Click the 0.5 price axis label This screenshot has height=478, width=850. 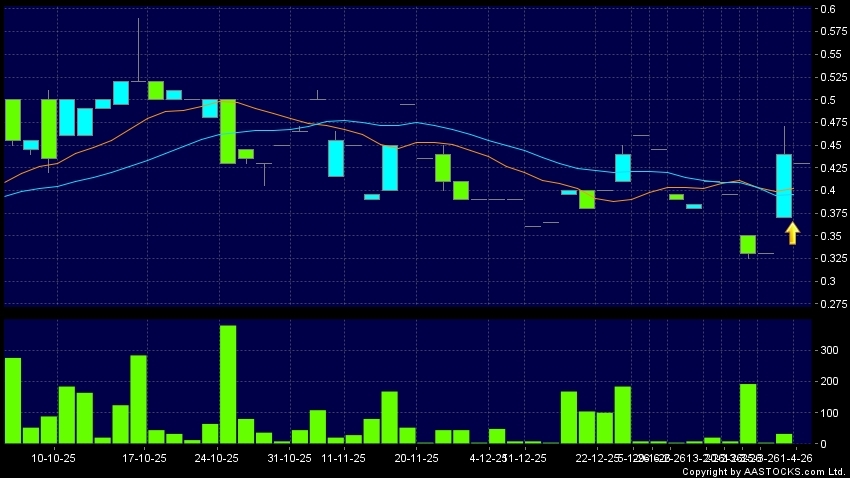829,100
